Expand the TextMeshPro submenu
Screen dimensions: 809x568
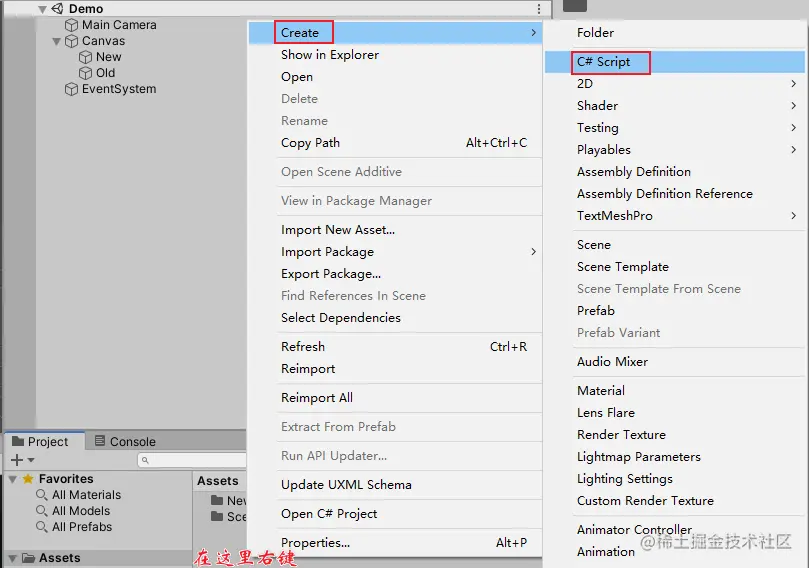coord(794,216)
